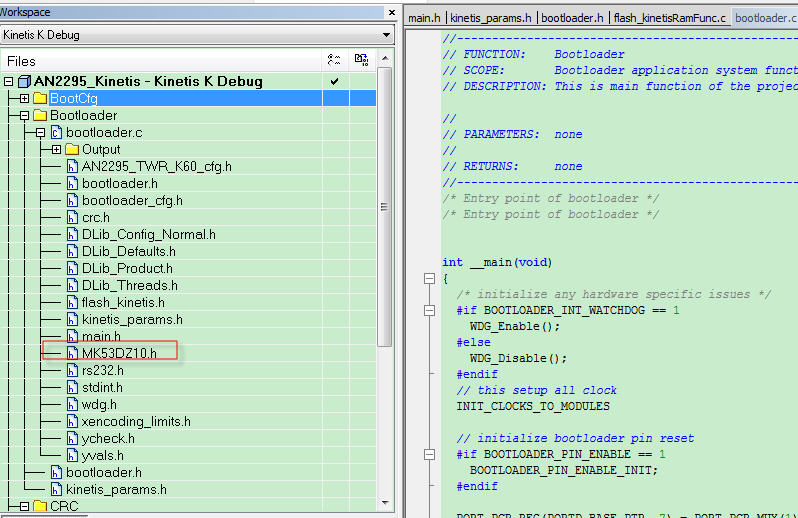Click the yvals.h header file icon
Viewport: 798px width, 518px height.
point(72,456)
